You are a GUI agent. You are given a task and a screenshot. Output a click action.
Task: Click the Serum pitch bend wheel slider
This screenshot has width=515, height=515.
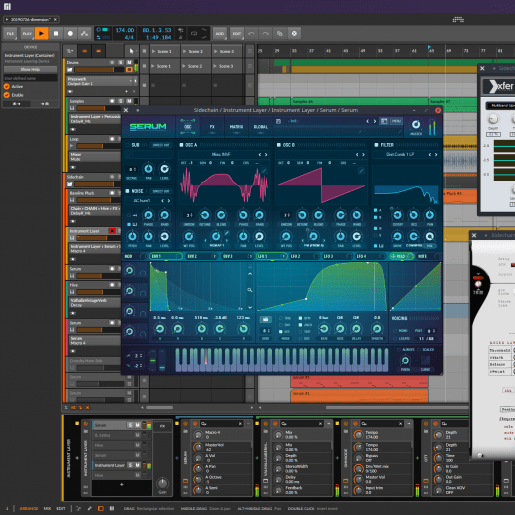[x=153, y=360]
